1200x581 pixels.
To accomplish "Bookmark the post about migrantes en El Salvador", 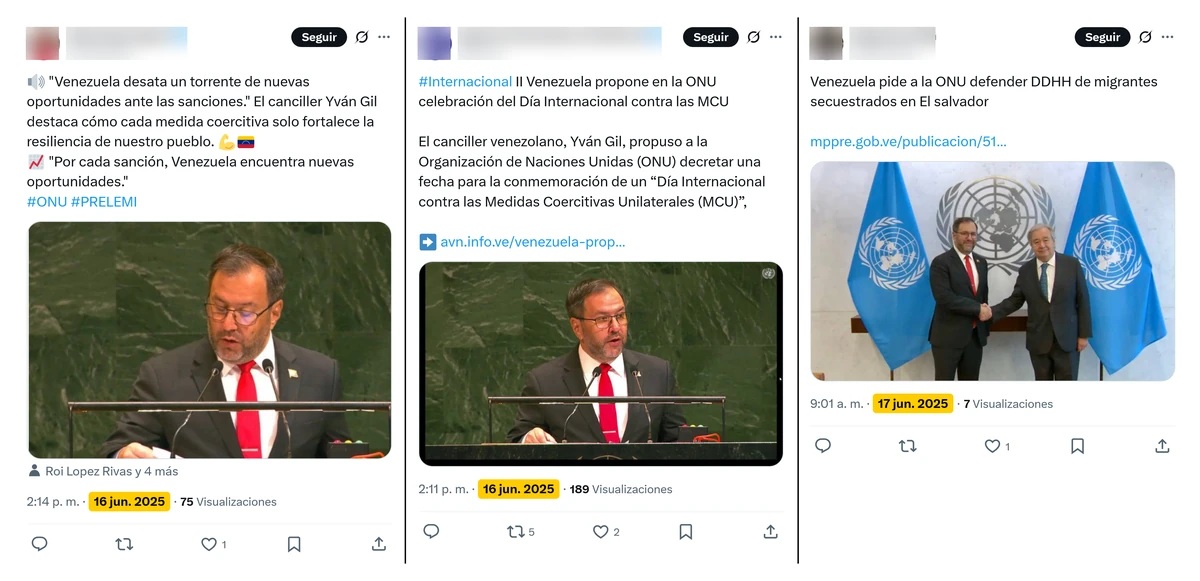I will click(x=1077, y=446).
